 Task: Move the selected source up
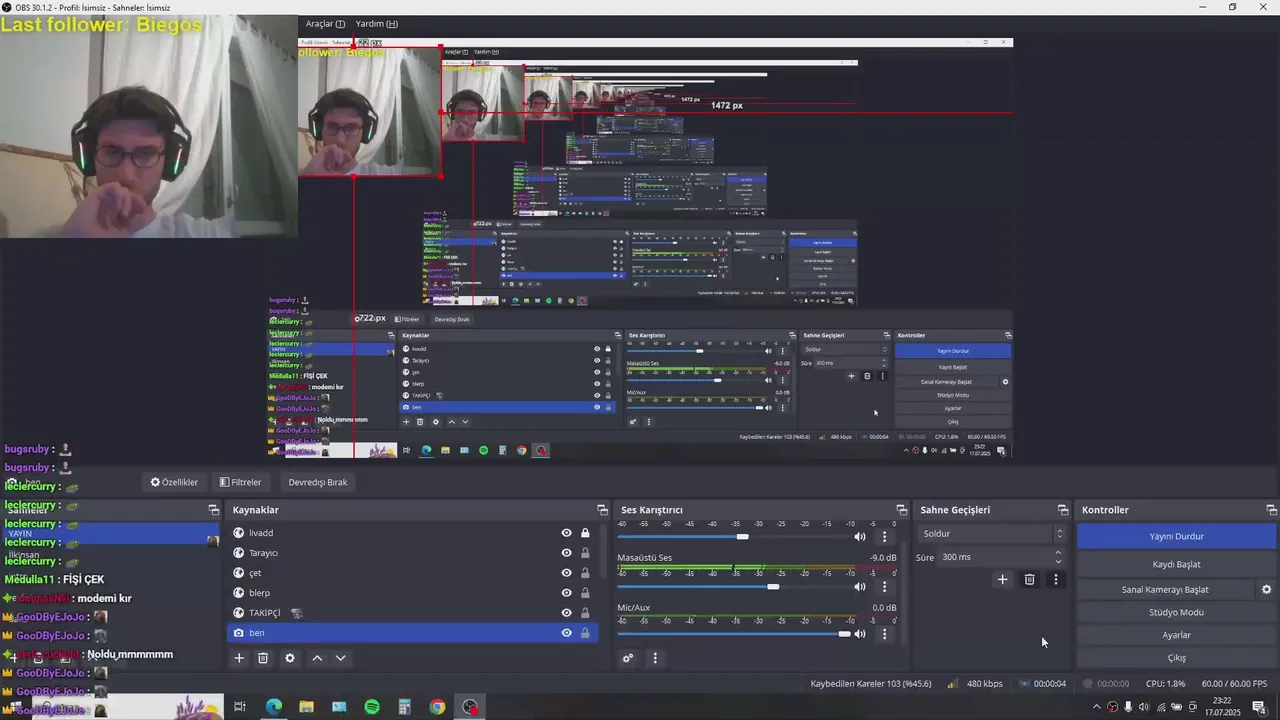point(317,658)
